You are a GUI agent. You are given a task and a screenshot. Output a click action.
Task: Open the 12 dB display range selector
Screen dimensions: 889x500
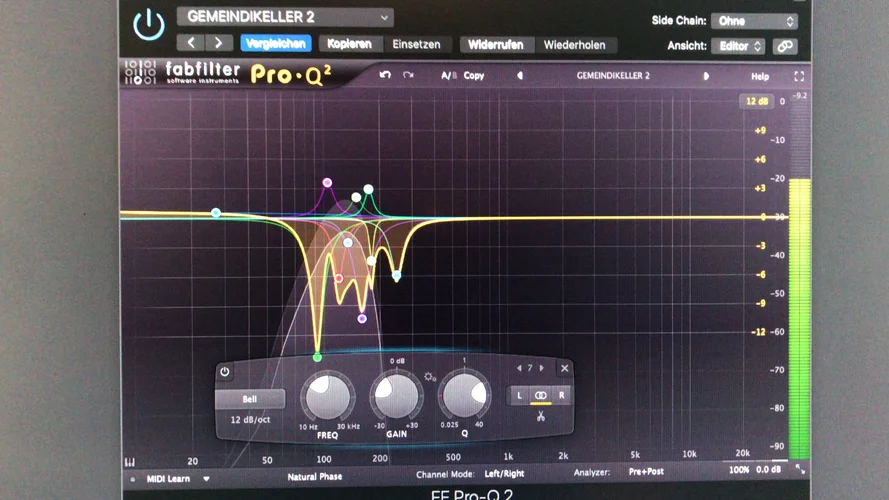point(757,101)
